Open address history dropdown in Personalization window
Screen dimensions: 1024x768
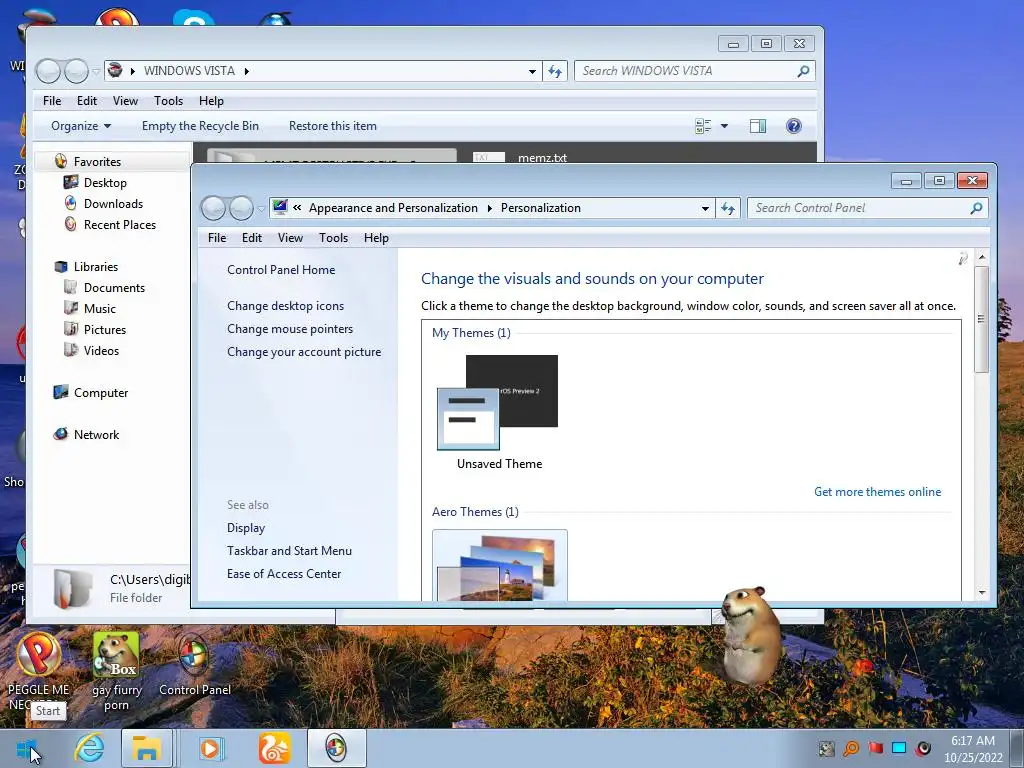click(x=705, y=208)
